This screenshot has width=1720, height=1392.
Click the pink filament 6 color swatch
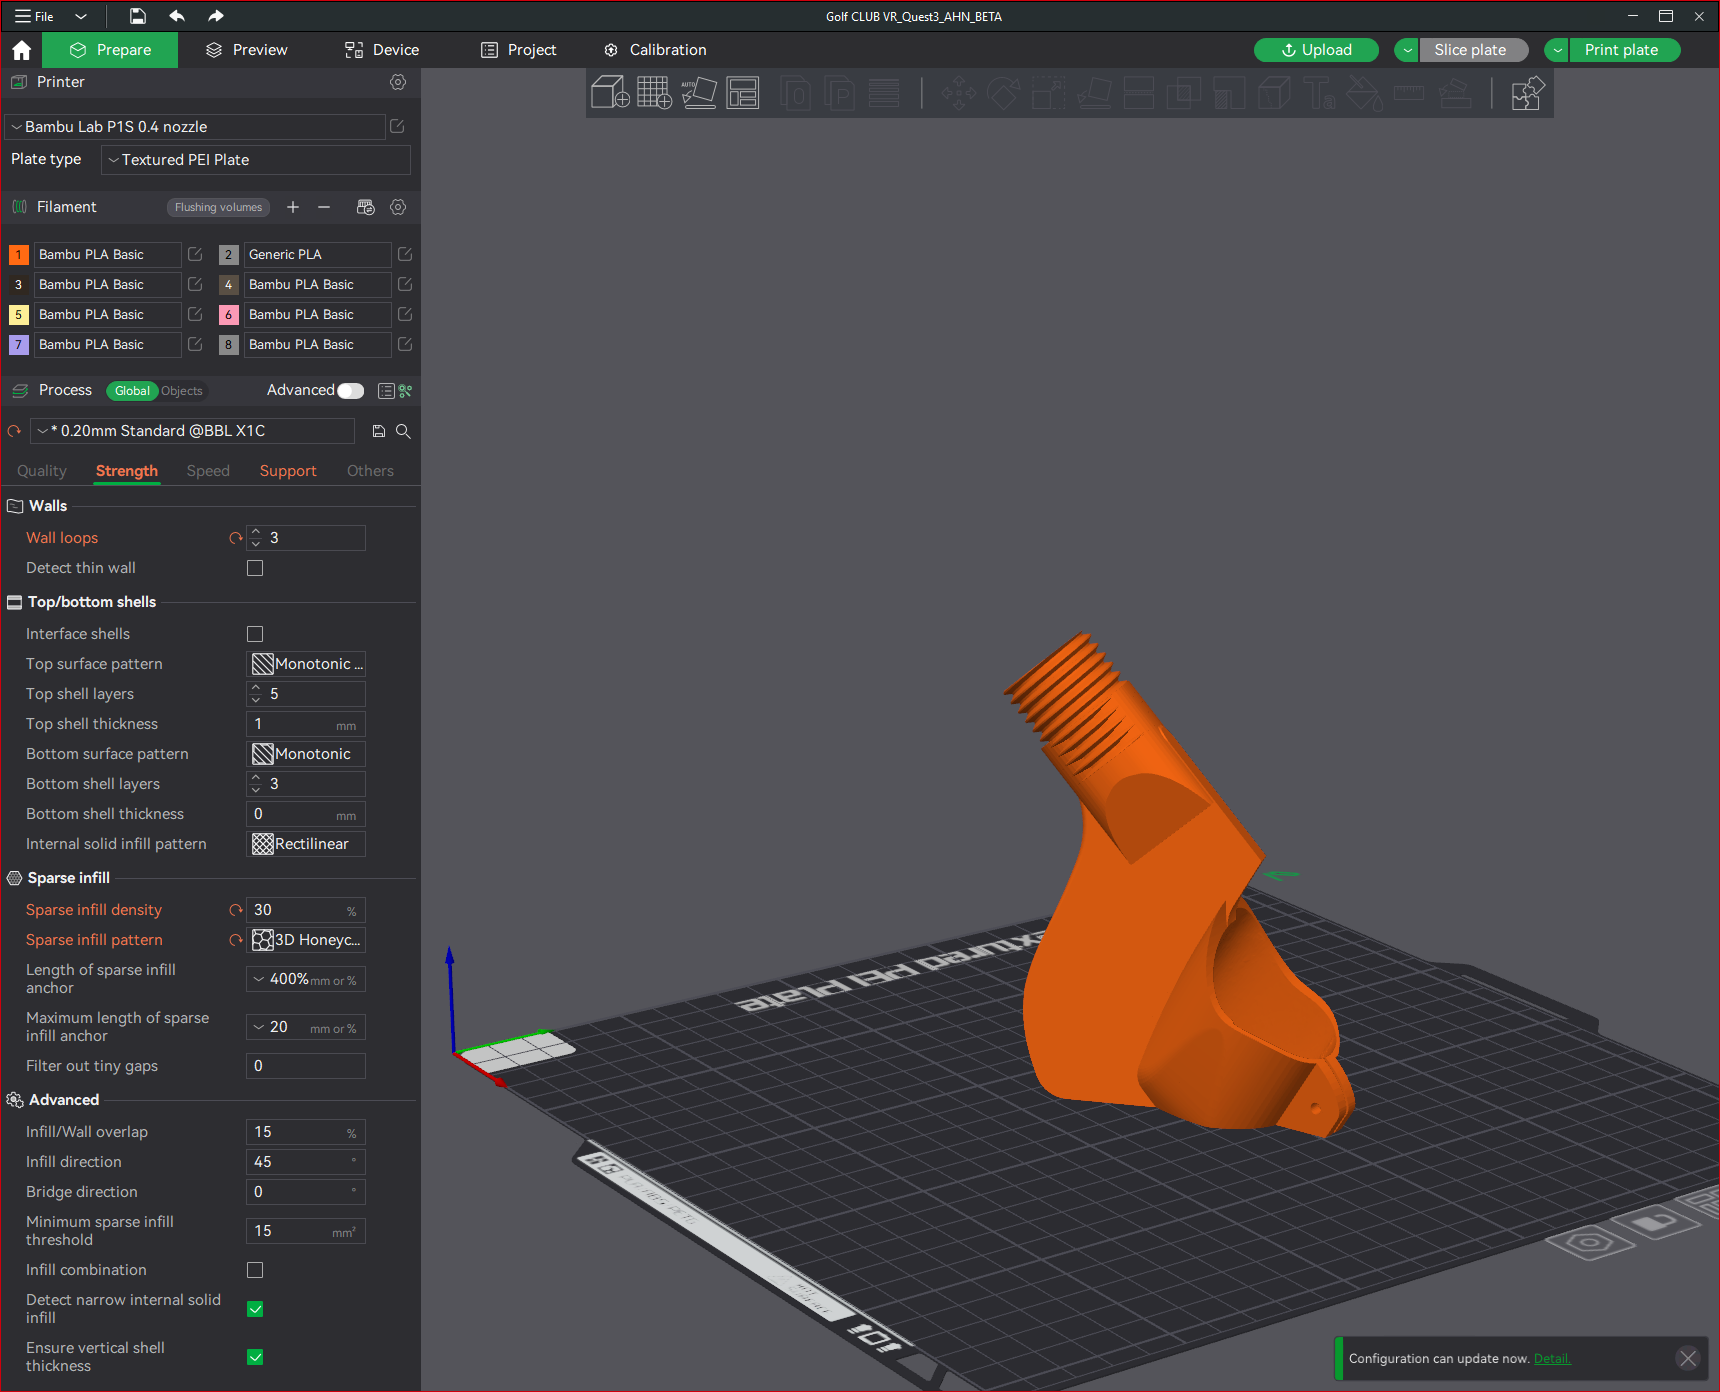pyautogui.click(x=228, y=315)
